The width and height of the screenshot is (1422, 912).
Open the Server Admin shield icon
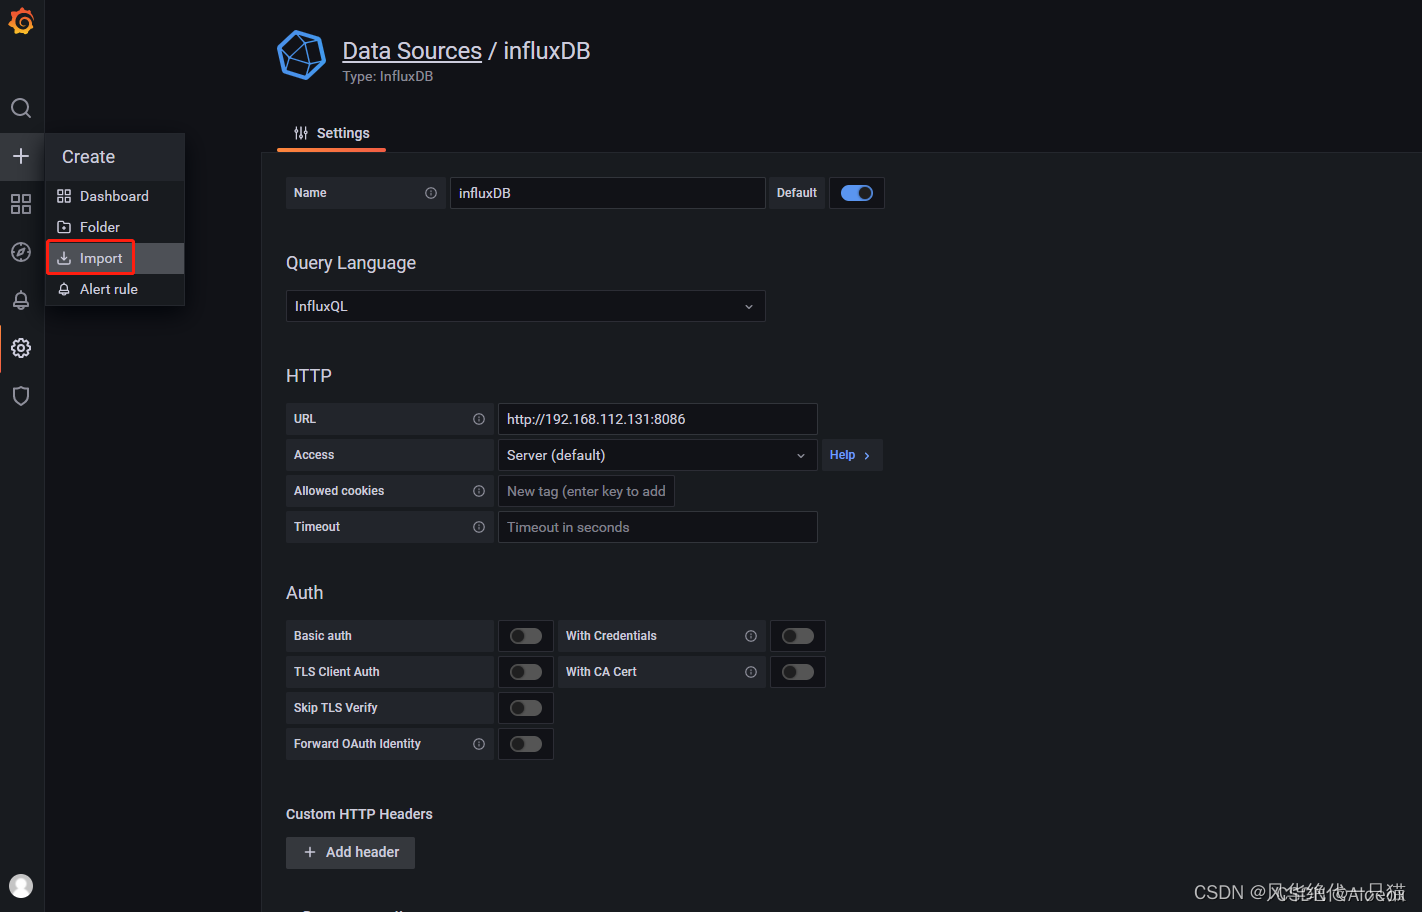(x=21, y=396)
